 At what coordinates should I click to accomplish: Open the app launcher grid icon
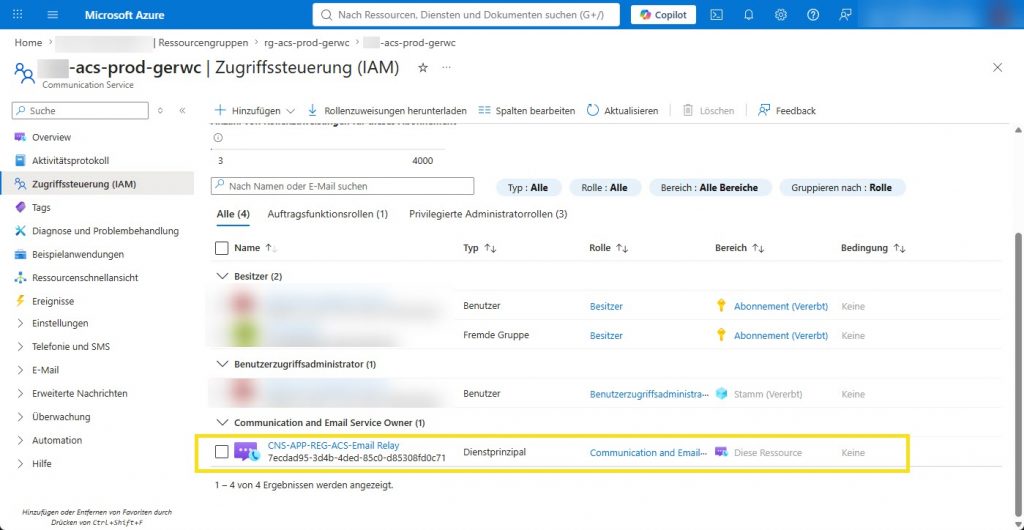point(18,14)
